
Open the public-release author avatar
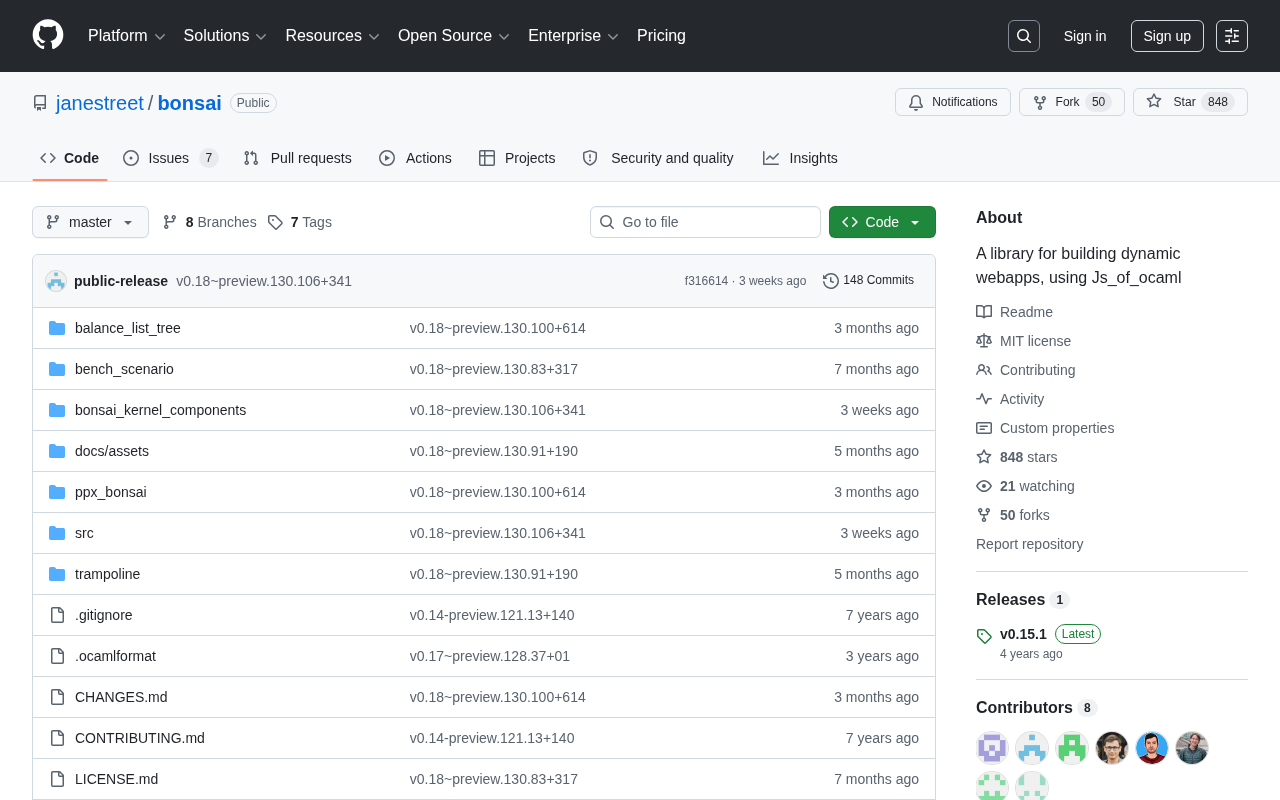click(56, 281)
